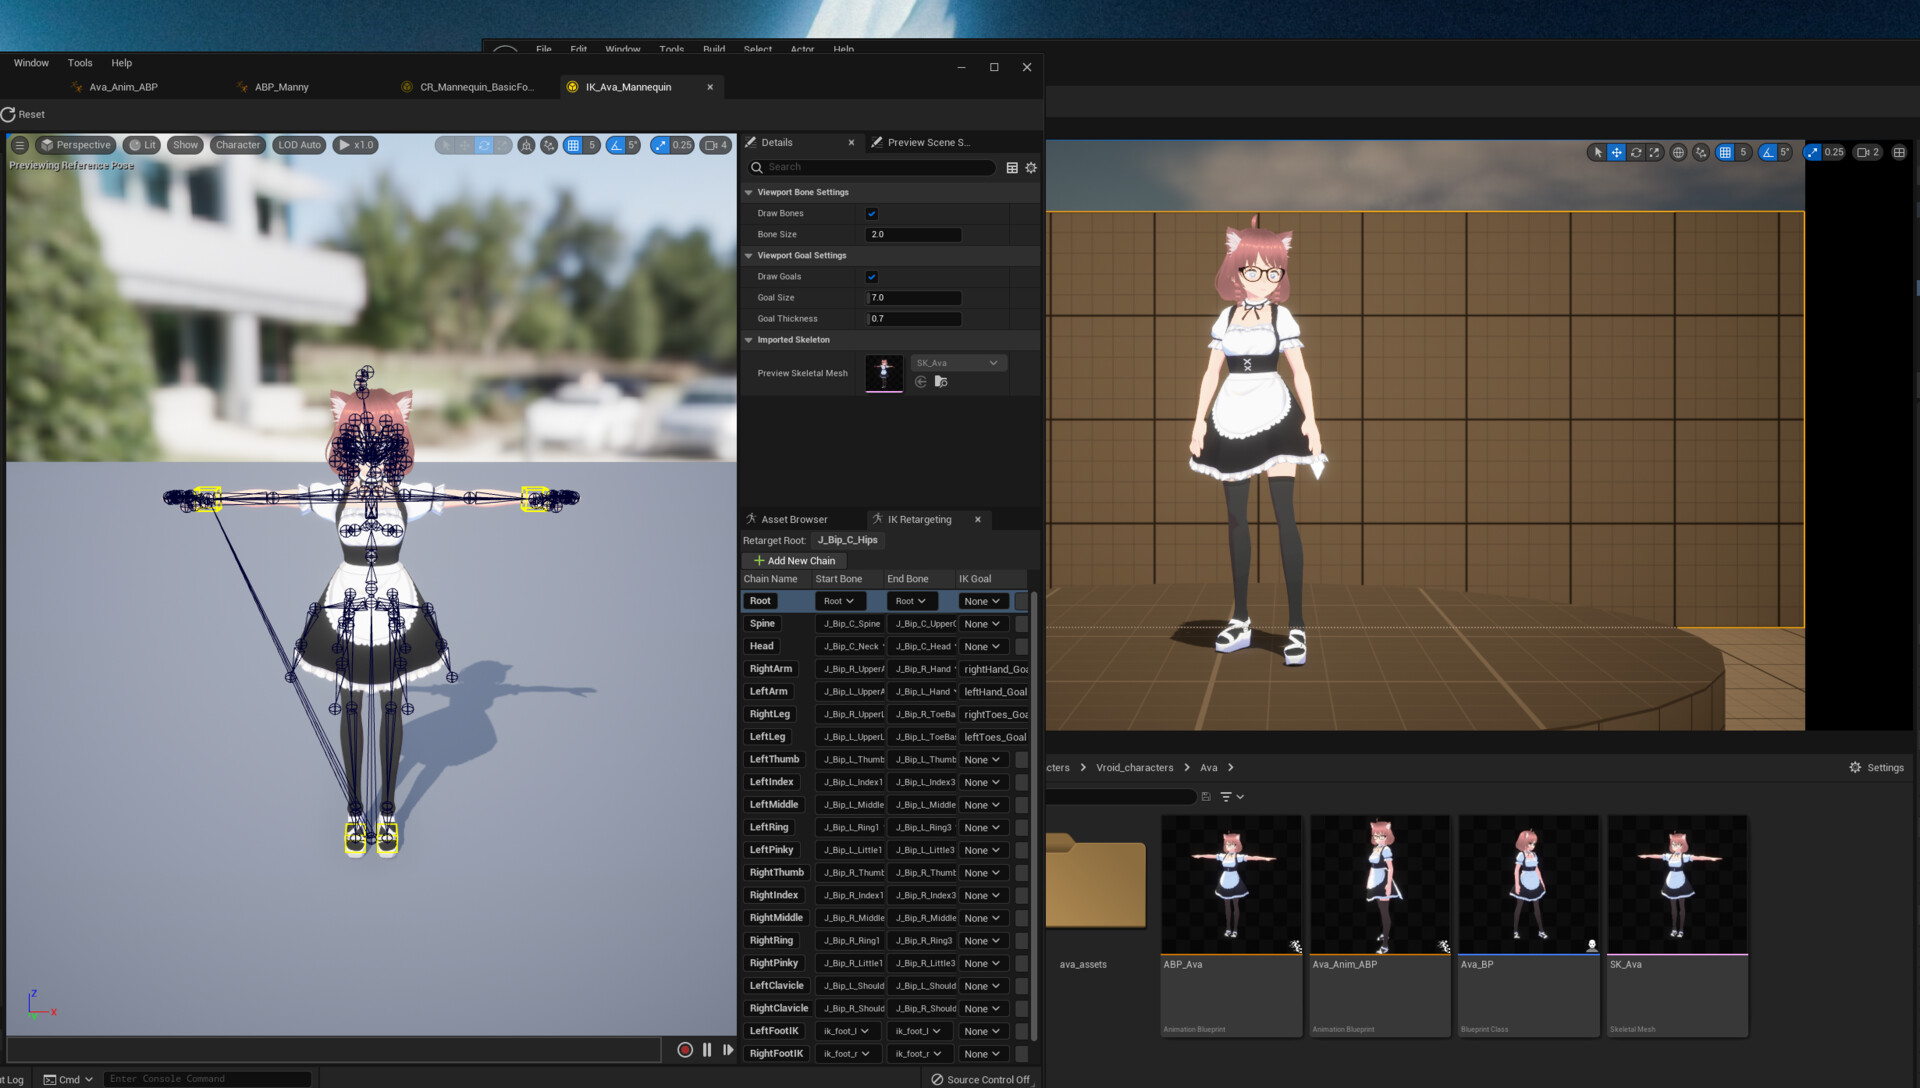Open the Tools menu
Image resolution: width=1920 pixels, height=1088 pixels.
tap(79, 62)
